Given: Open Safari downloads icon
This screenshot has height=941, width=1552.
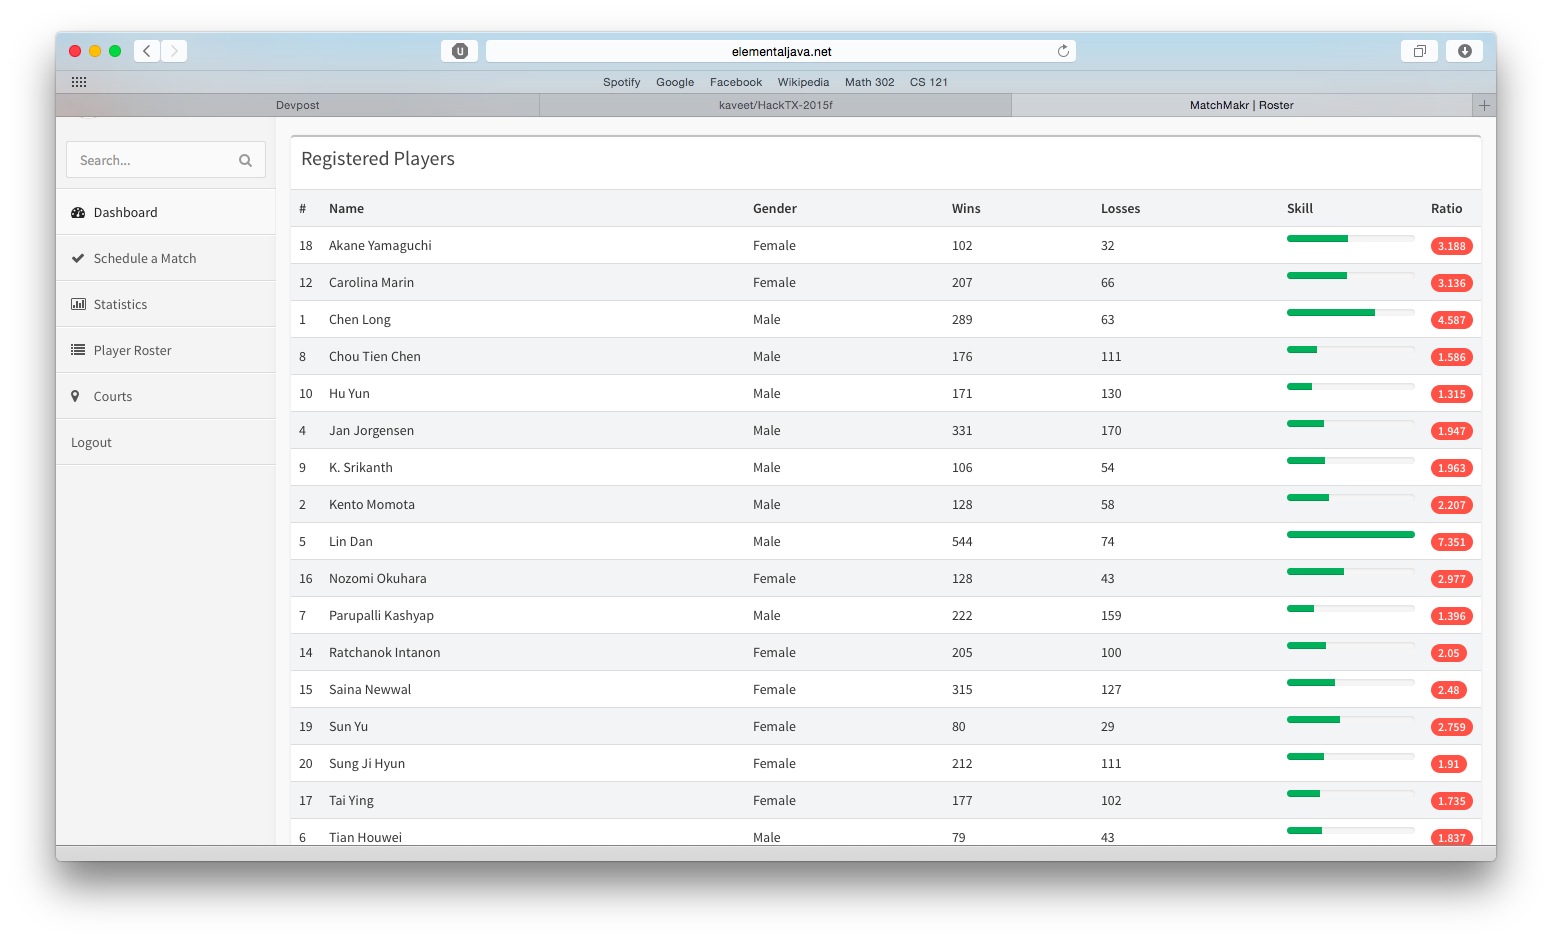Looking at the screenshot, I should [x=1464, y=51].
